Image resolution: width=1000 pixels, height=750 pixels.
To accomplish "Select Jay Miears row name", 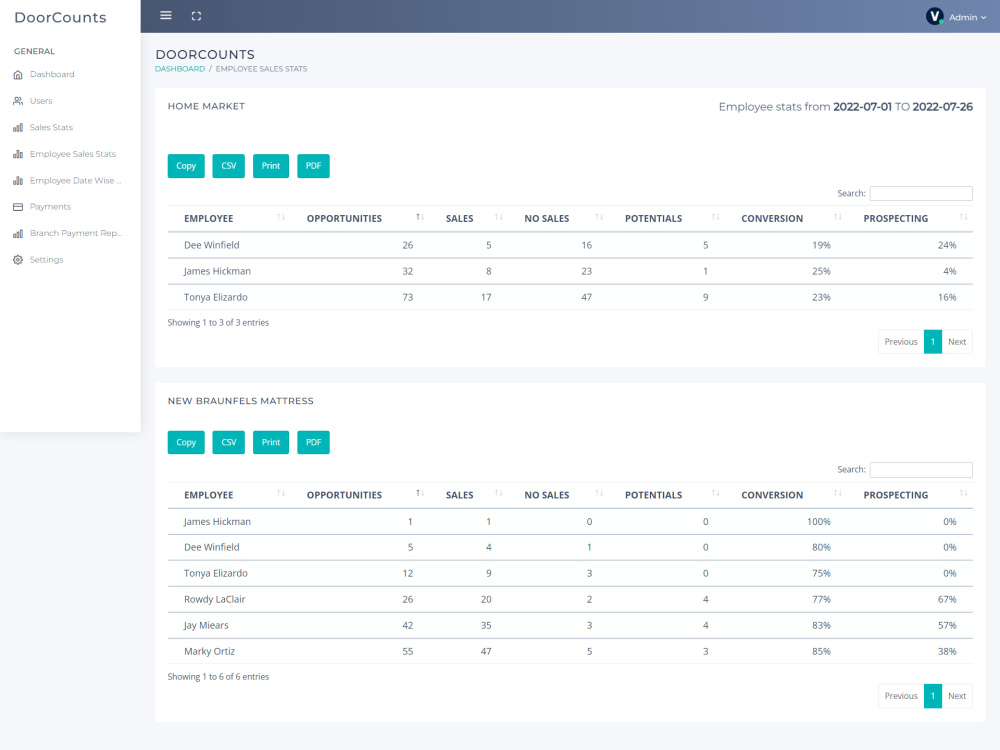I will tap(206, 626).
